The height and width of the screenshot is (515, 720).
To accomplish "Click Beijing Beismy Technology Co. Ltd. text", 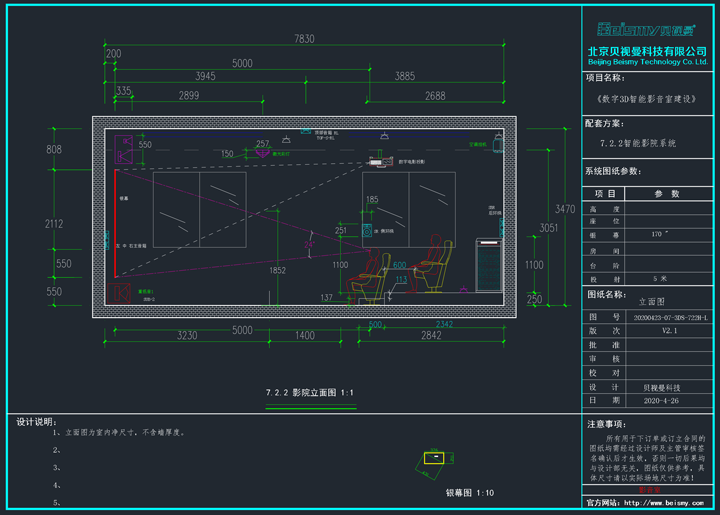I will (x=648, y=62).
